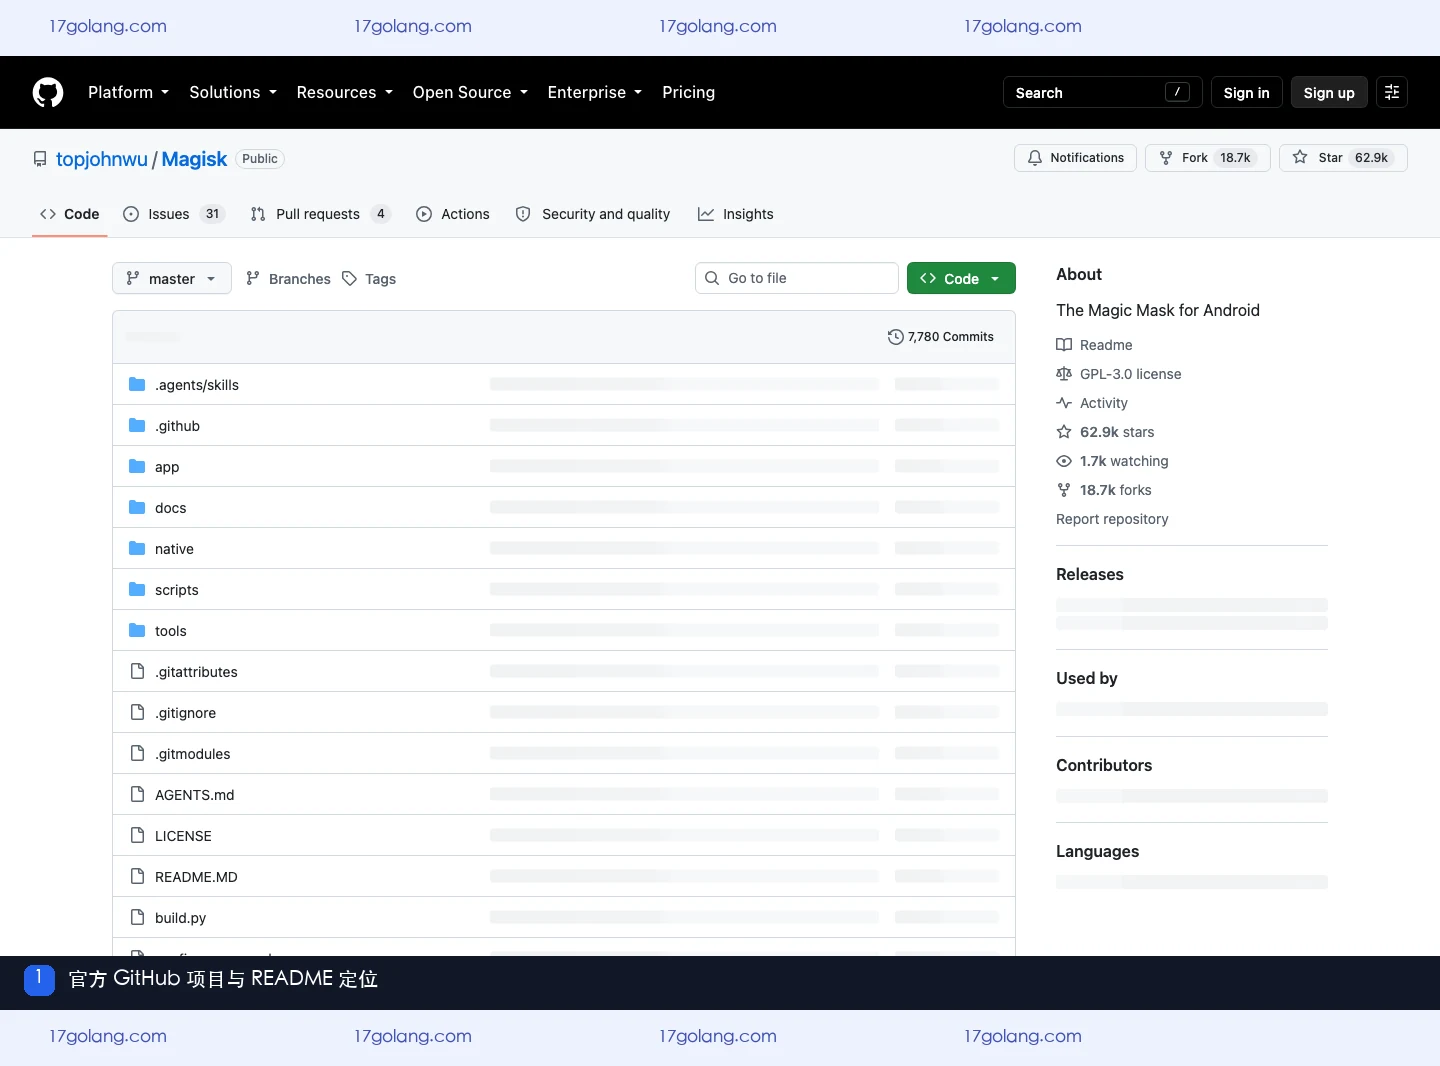
Task: Open the build.py file name
Action: click(x=180, y=918)
